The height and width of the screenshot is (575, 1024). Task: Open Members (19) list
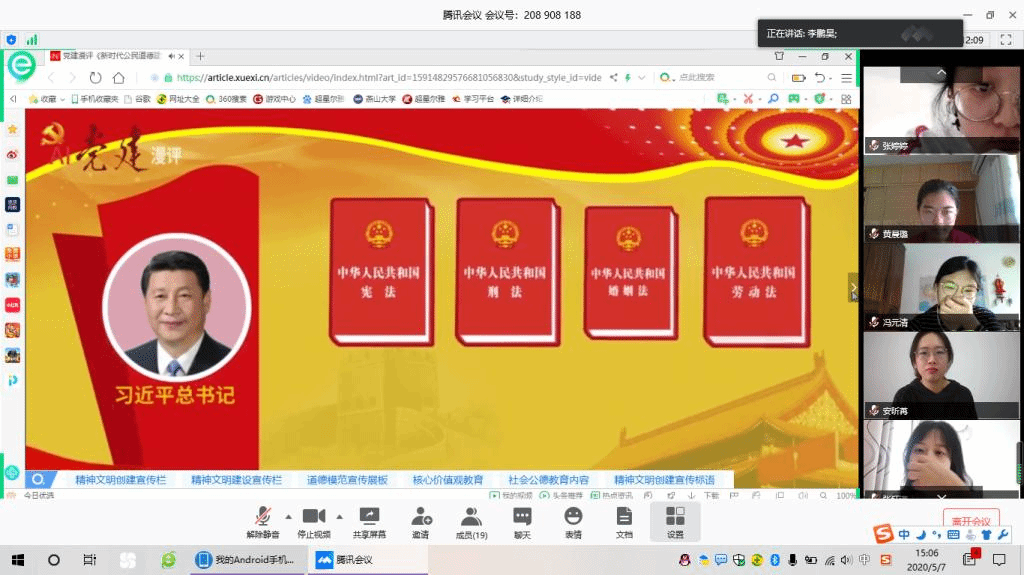(471, 517)
